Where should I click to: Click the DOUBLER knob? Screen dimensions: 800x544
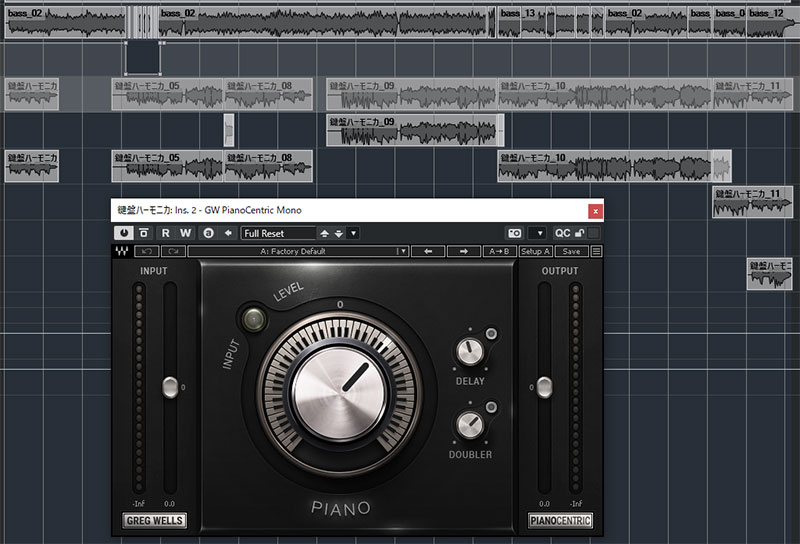click(469, 425)
